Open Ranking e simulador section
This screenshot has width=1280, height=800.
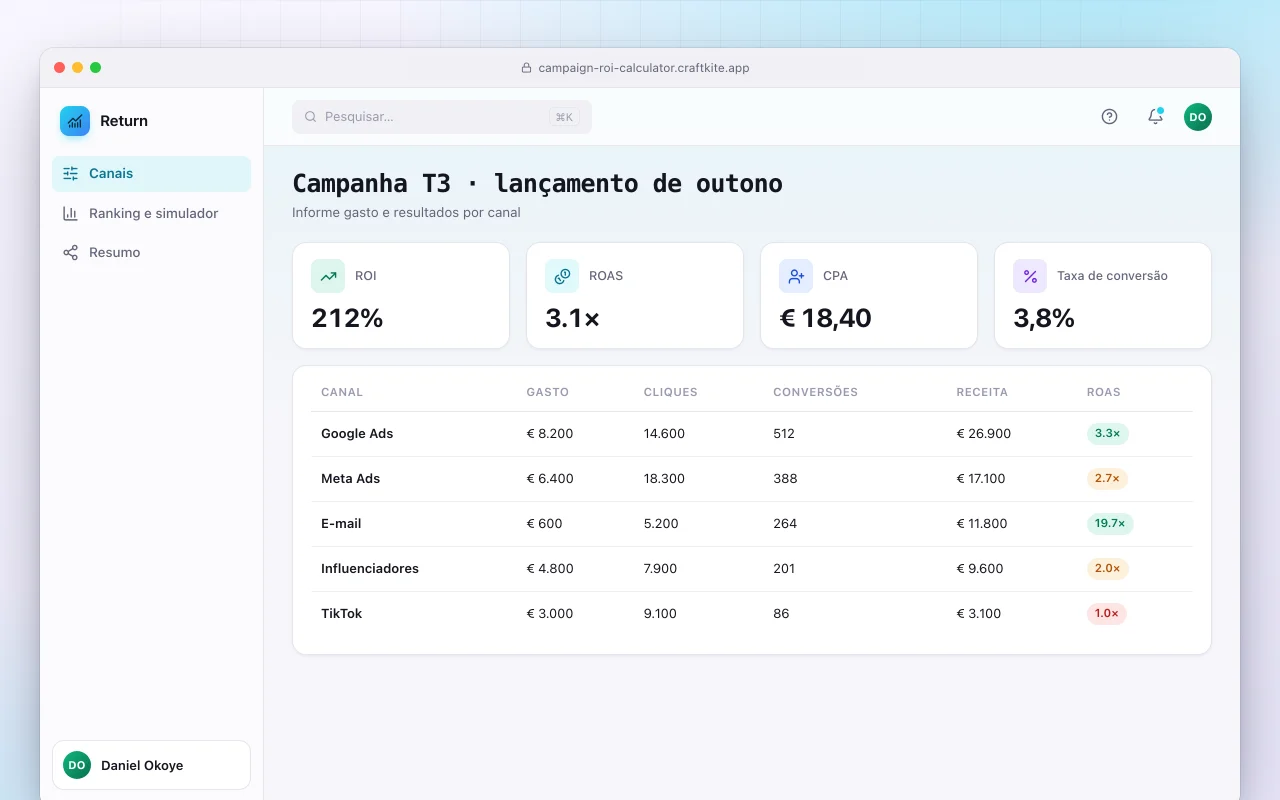coord(151,213)
